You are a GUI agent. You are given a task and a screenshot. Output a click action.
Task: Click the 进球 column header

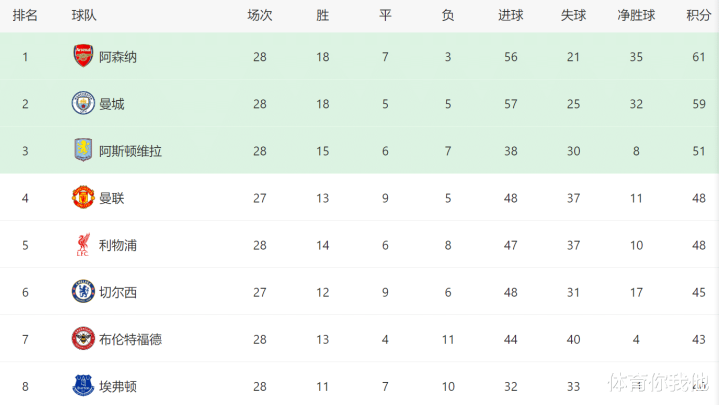click(510, 15)
